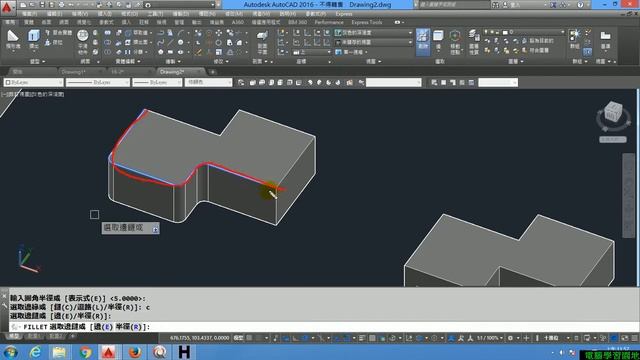Click the Help question mark icon
The height and width of the screenshot is (360, 640).
[580, 5]
